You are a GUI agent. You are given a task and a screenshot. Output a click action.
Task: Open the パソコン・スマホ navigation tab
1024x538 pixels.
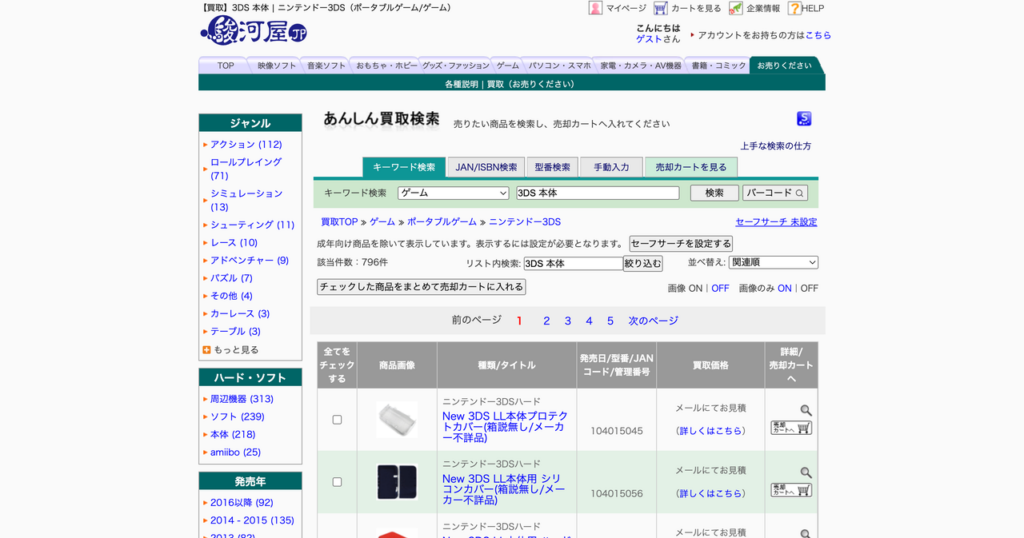pos(560,65)
